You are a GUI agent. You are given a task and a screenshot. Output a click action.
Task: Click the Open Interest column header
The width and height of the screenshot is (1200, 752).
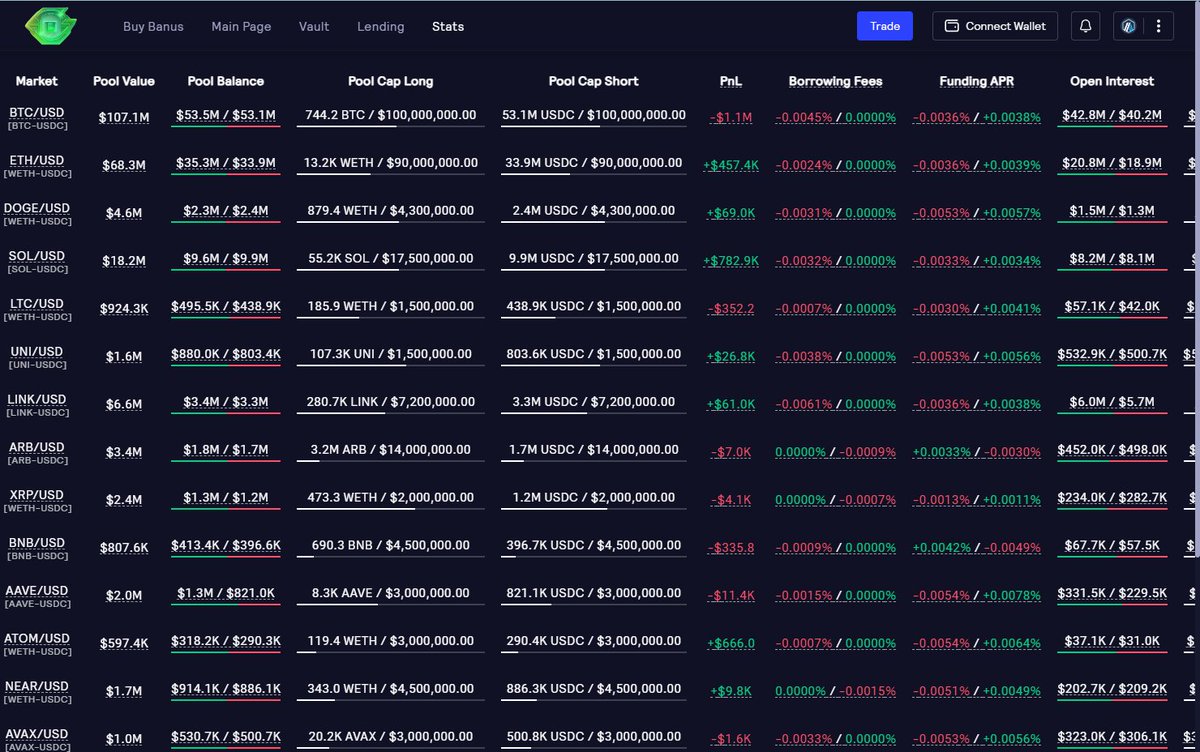[x=1112, y=81]
